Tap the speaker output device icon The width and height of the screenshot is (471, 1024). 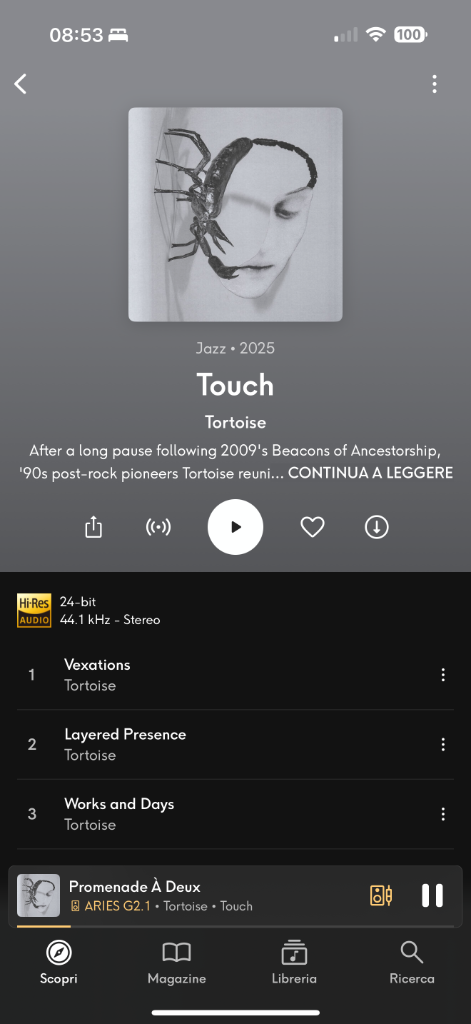tap(381, 895)
